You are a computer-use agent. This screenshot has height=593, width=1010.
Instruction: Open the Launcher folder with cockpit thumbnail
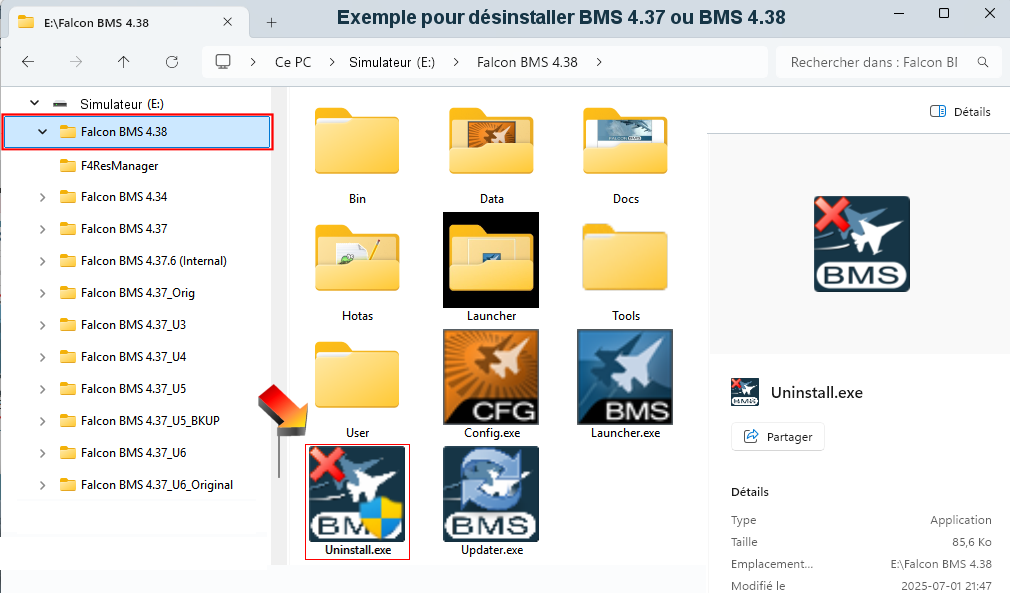[490, 260]
